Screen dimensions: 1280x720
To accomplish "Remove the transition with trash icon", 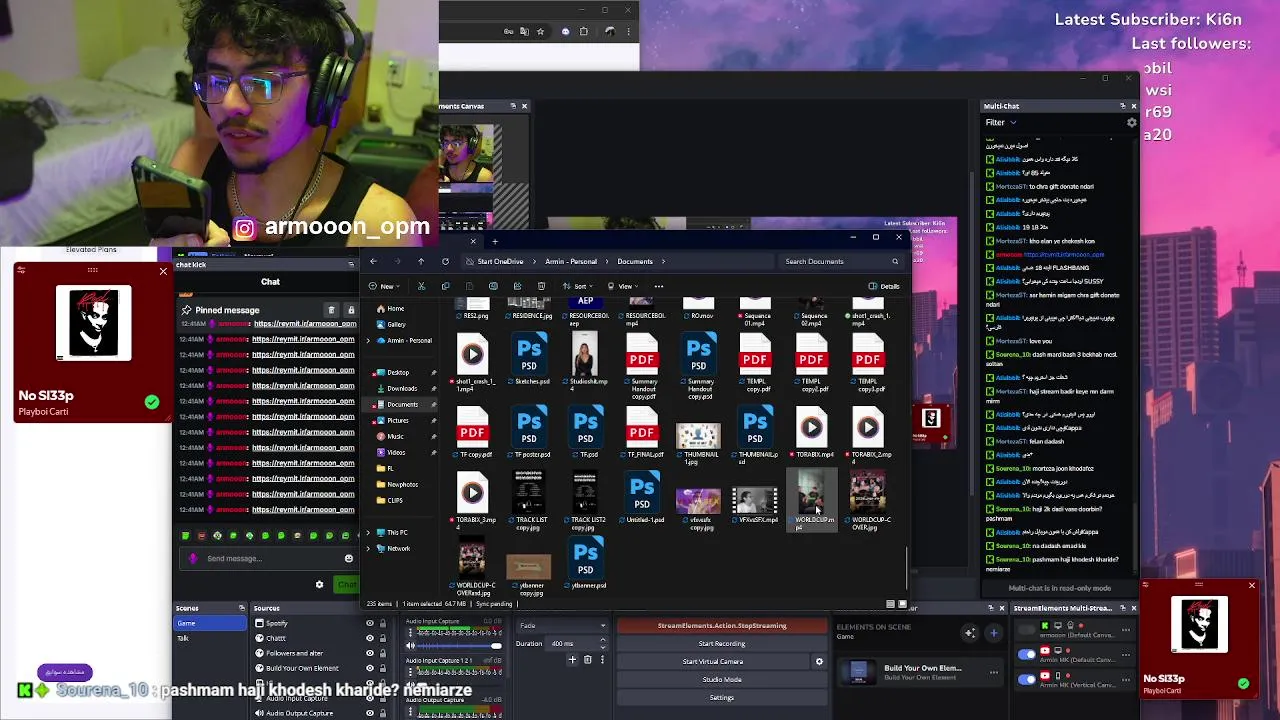I will pyautogui.click(x=588, y=660).
